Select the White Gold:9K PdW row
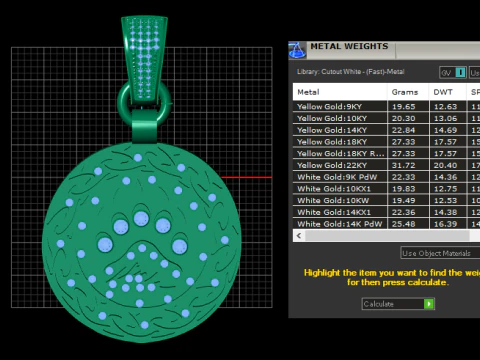 [386, 177]
